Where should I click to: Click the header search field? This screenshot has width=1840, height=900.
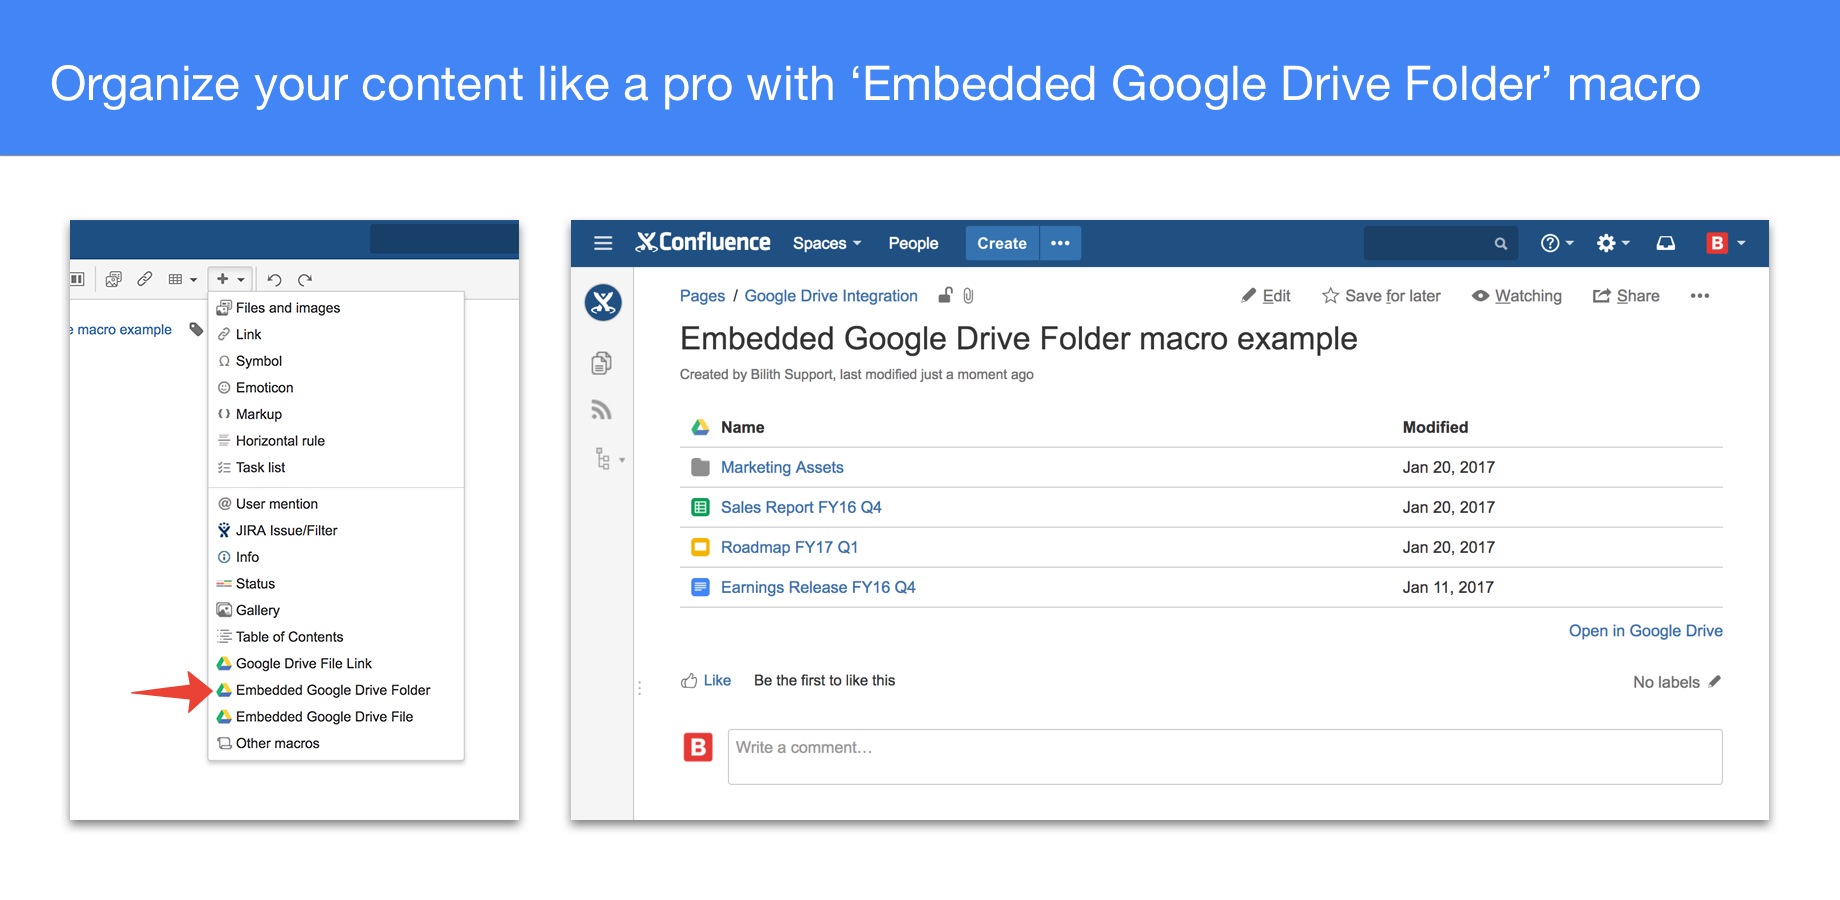point(1440,243)
